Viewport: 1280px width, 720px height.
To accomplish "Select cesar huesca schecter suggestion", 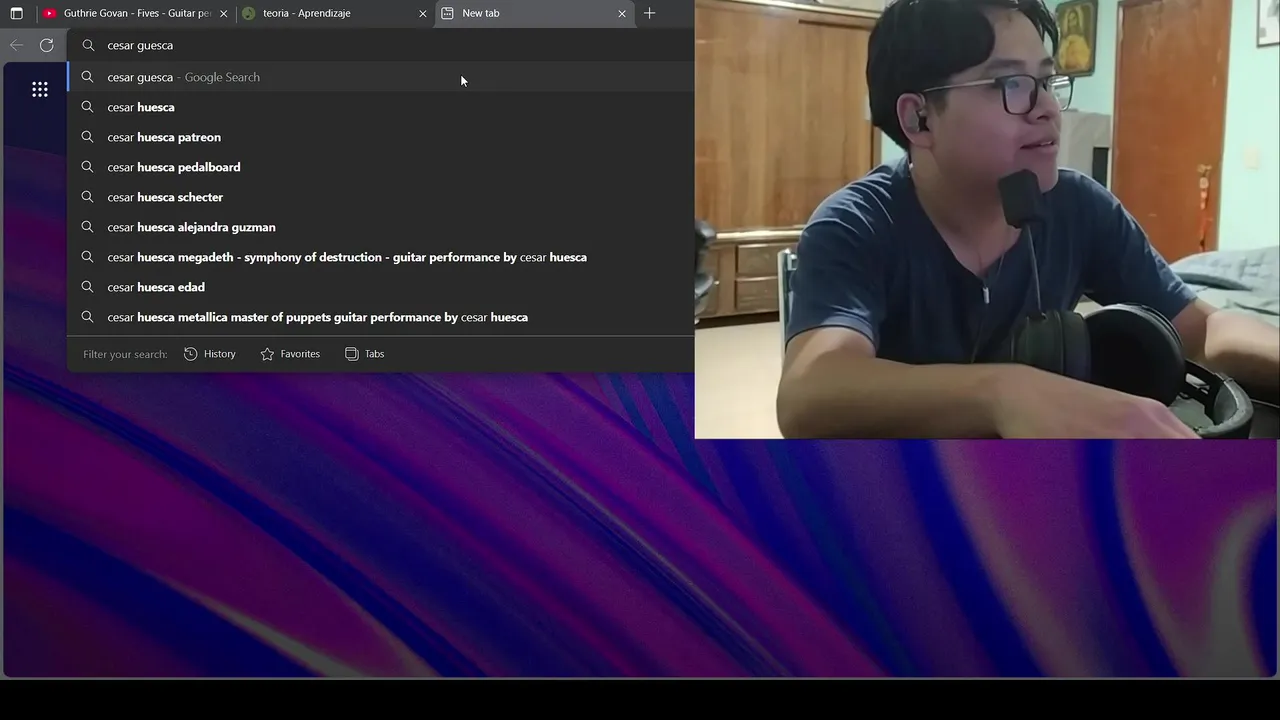I will coord(380,197).
